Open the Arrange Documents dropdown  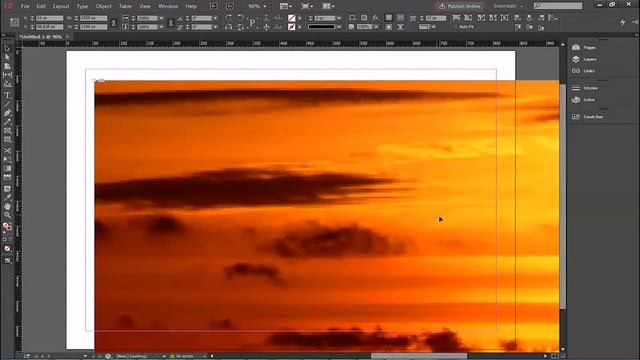pyautogui.click(x=328, y=6)
